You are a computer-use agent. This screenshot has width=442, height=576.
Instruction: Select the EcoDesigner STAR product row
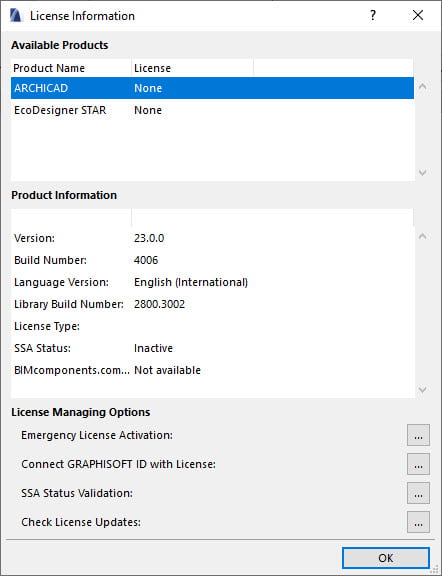click(212, 110)
